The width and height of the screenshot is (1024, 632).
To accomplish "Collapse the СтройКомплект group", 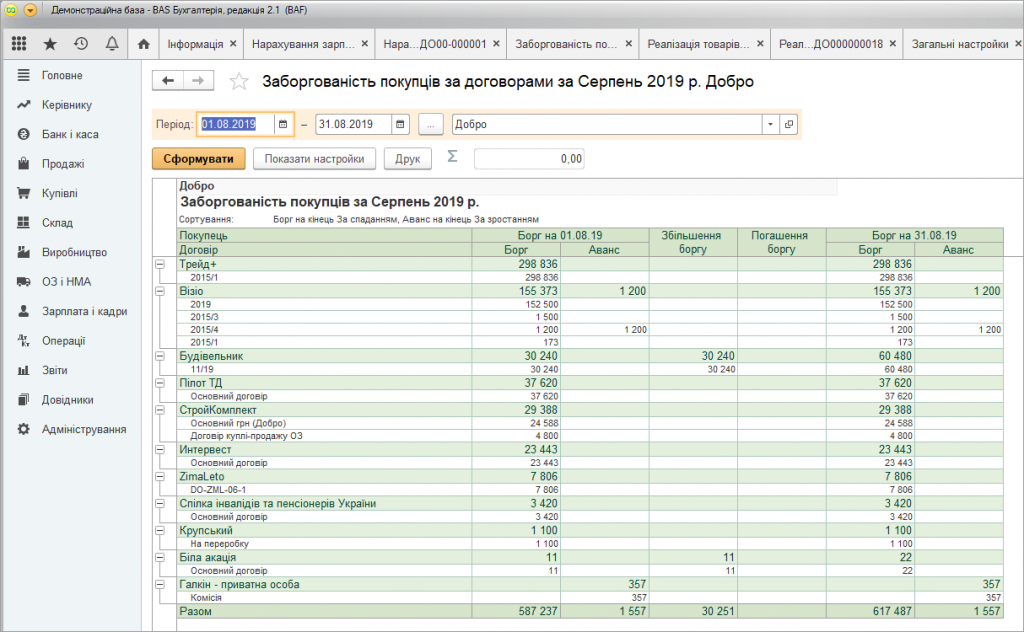I will point(159,409).
